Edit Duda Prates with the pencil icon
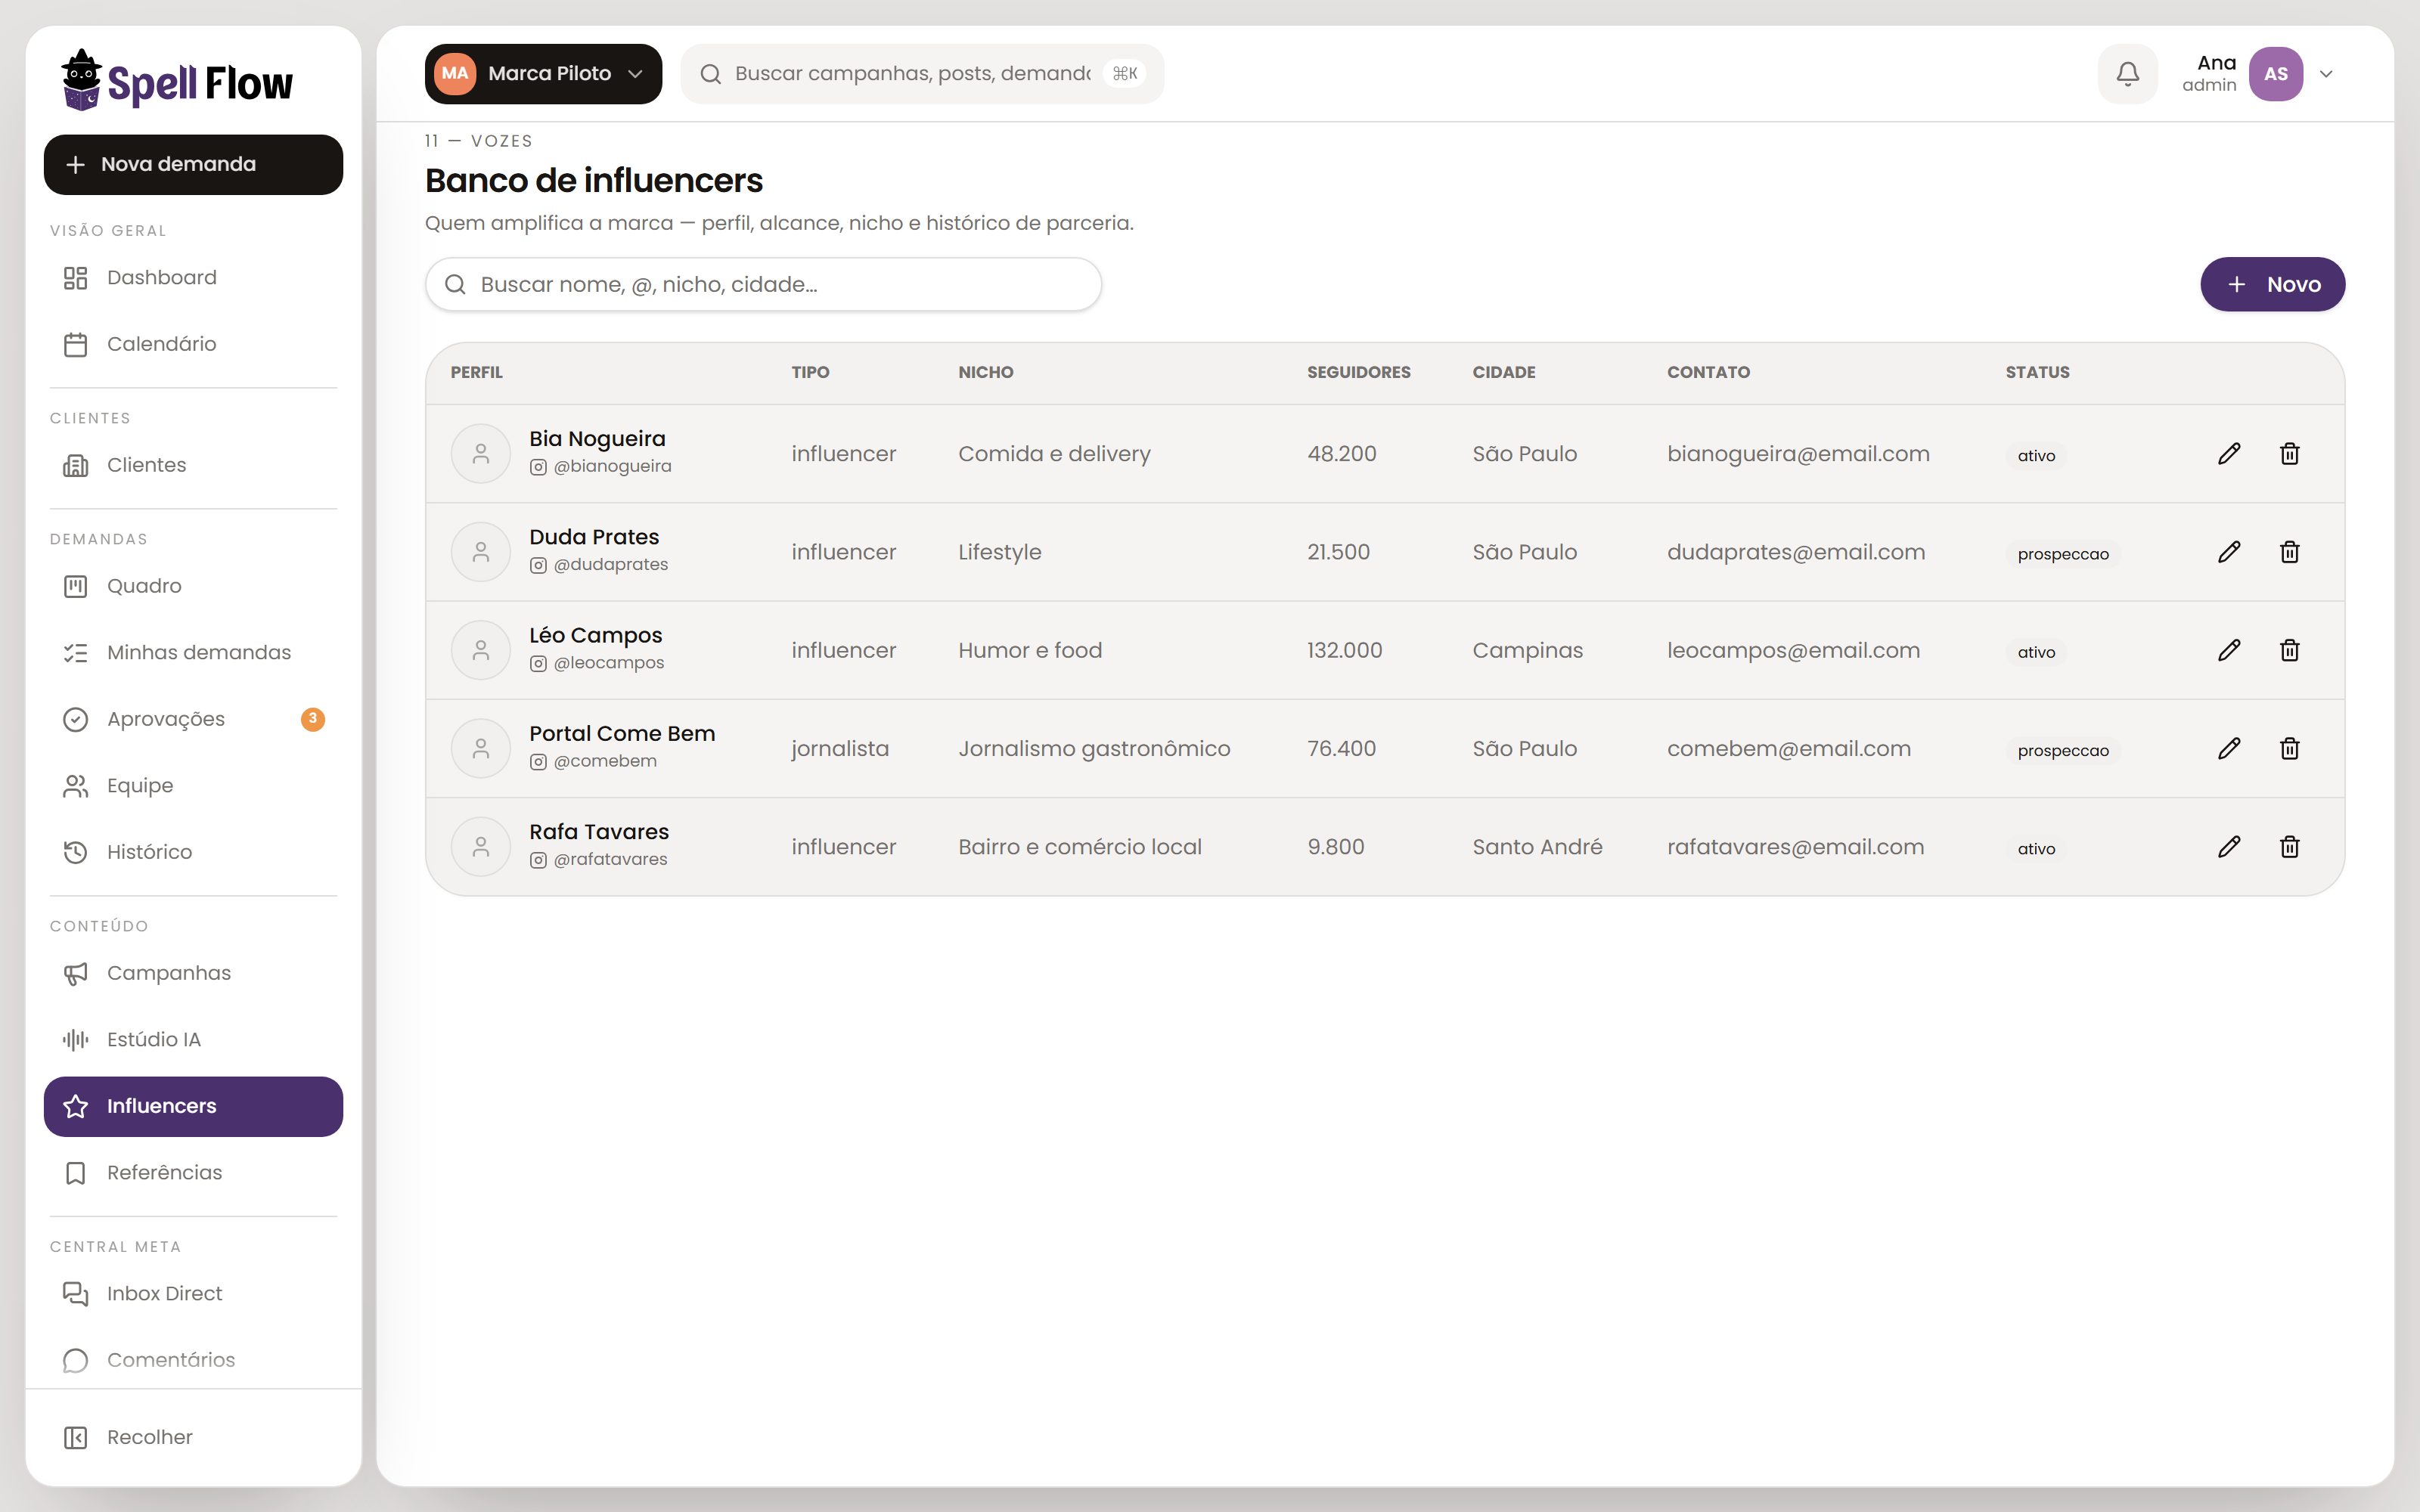The image size is (2420, 1512). coord(2229,552)
